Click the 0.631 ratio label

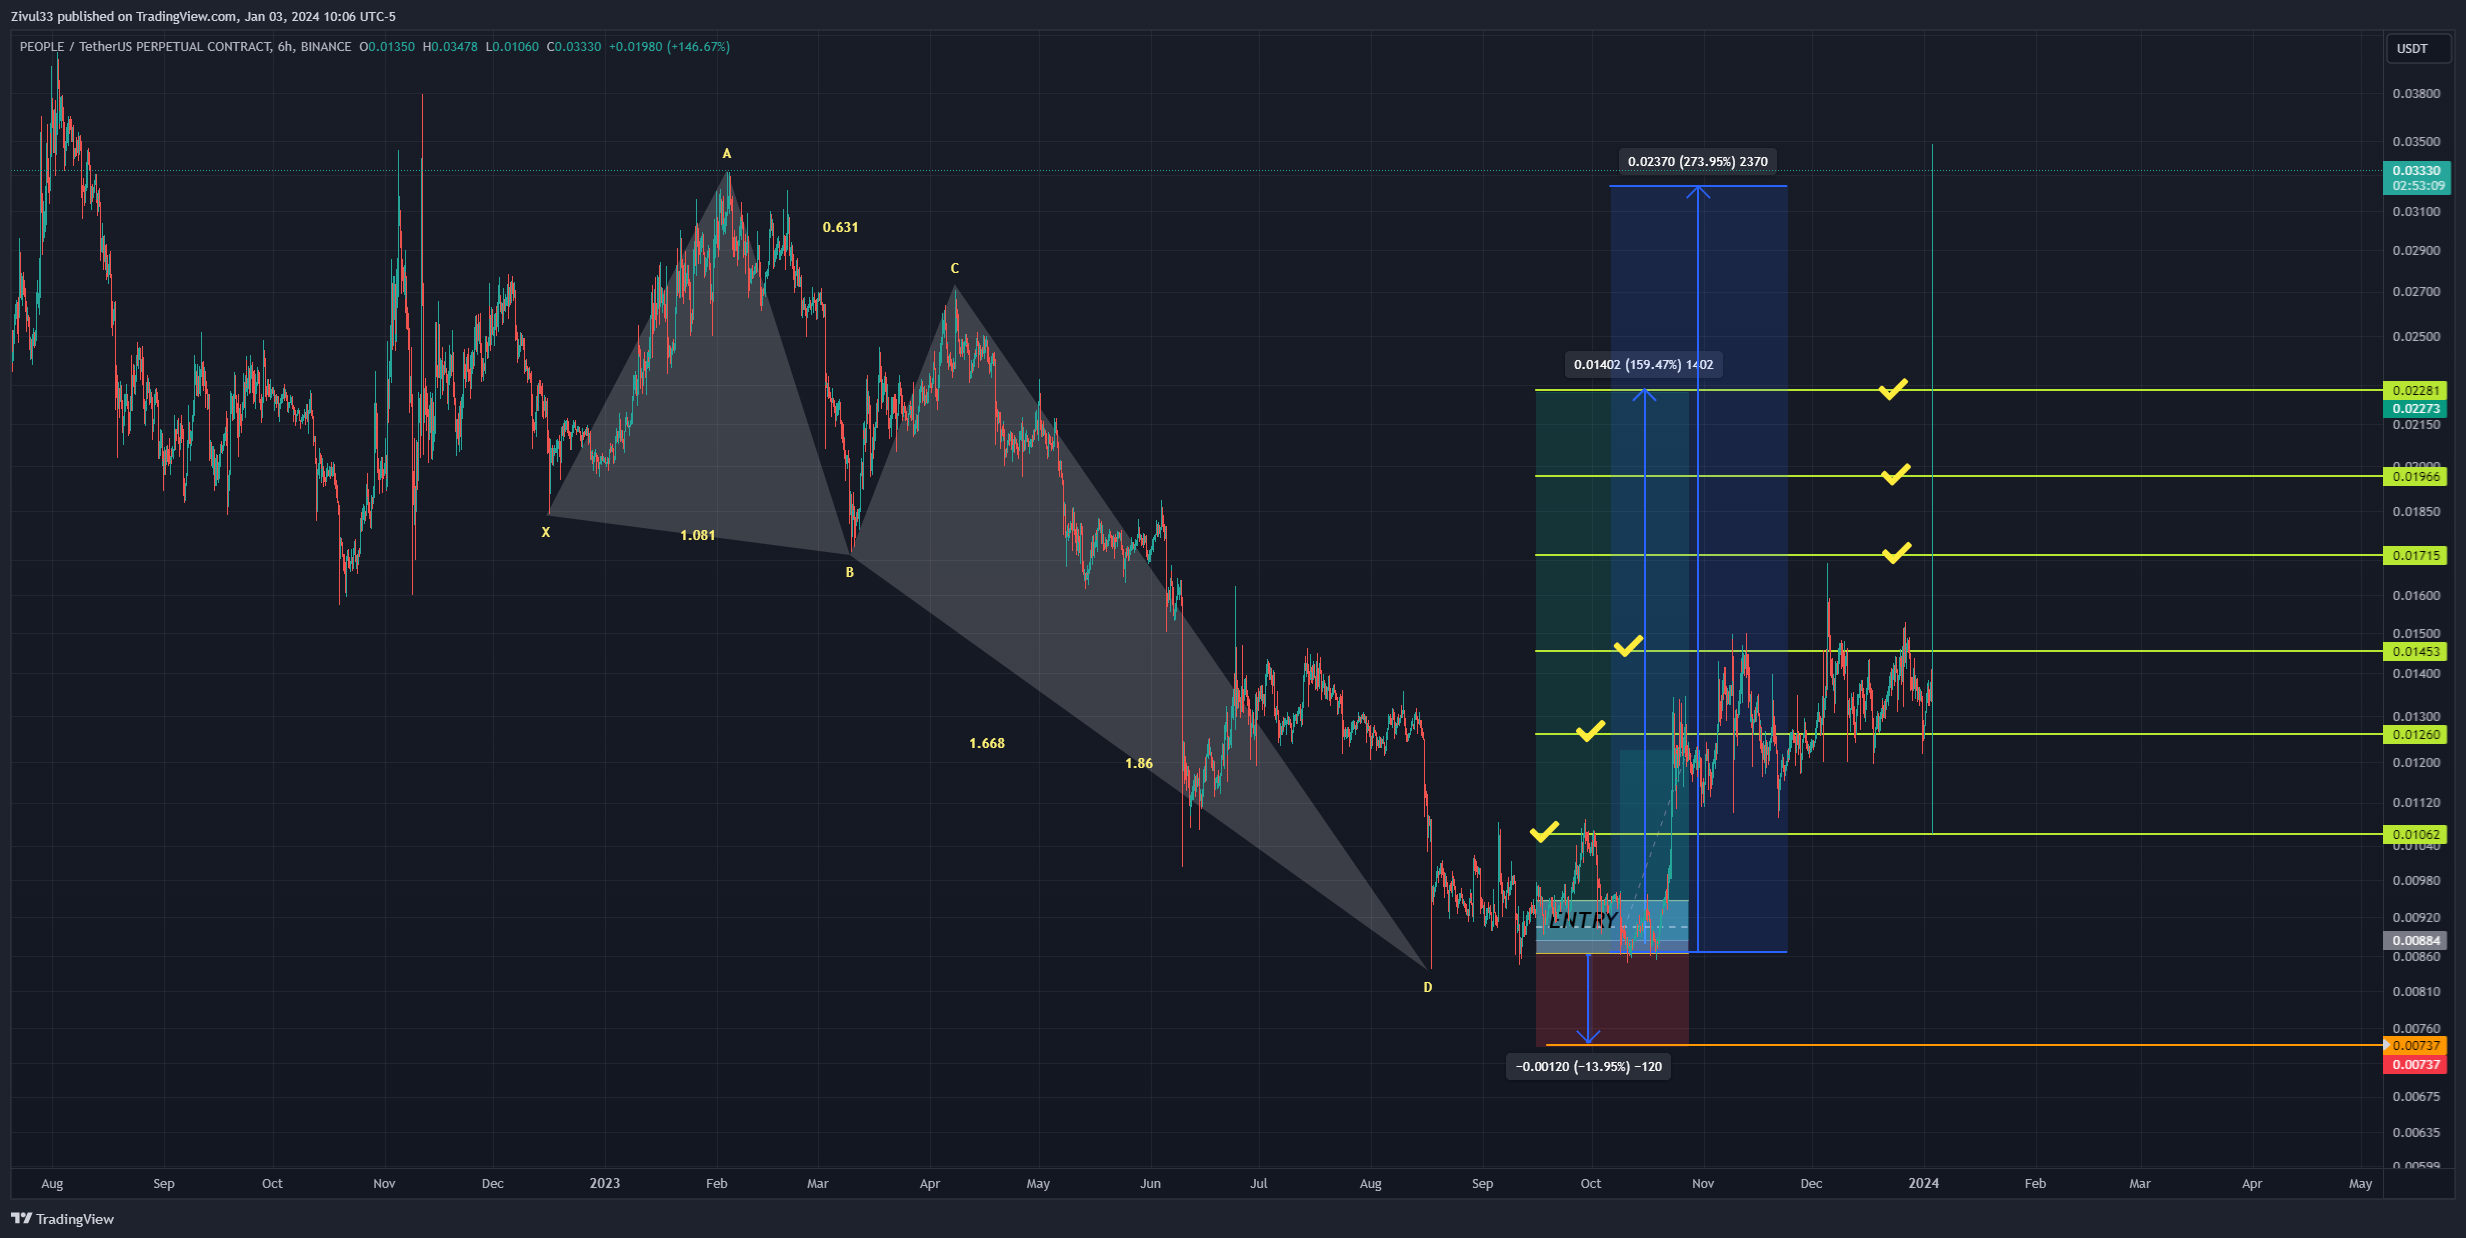(x=840, y=227)
